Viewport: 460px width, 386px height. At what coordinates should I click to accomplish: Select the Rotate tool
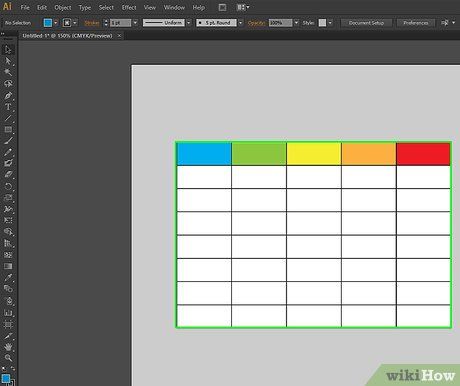8,186
